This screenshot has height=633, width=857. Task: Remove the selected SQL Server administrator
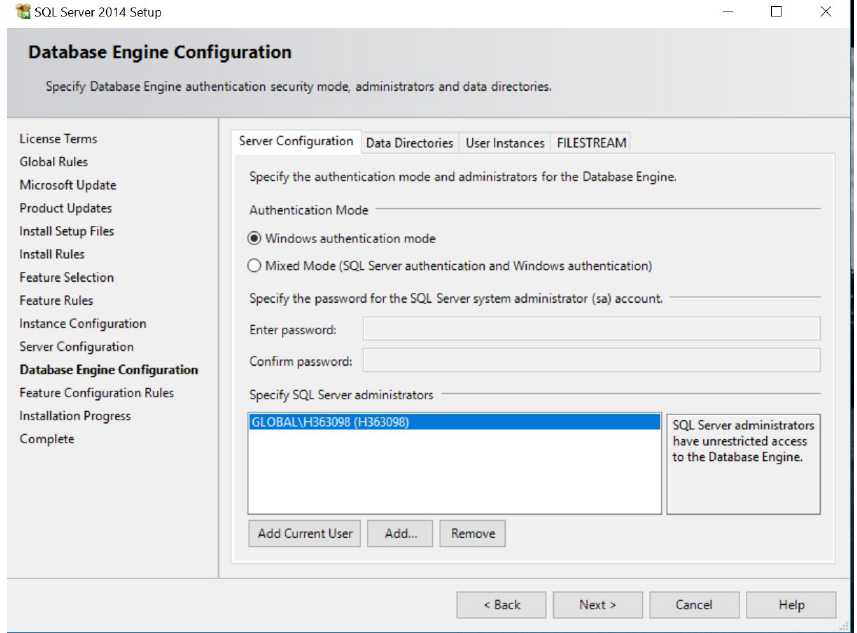pos(472,533)
